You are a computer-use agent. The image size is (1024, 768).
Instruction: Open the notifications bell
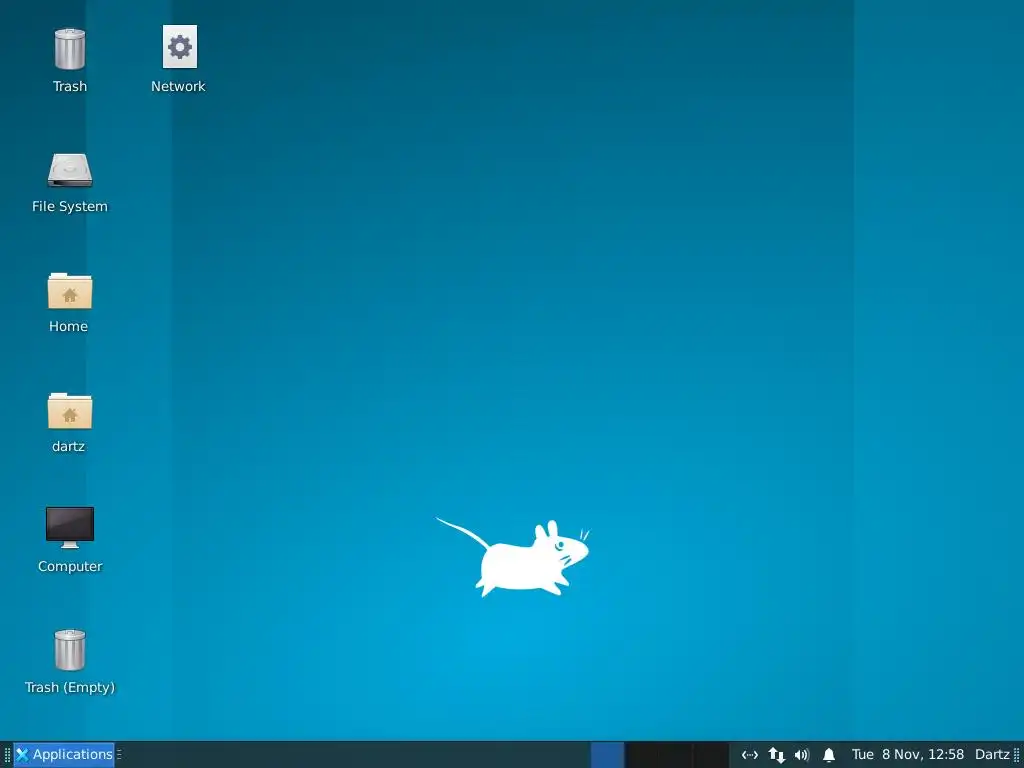pos(829,755)
